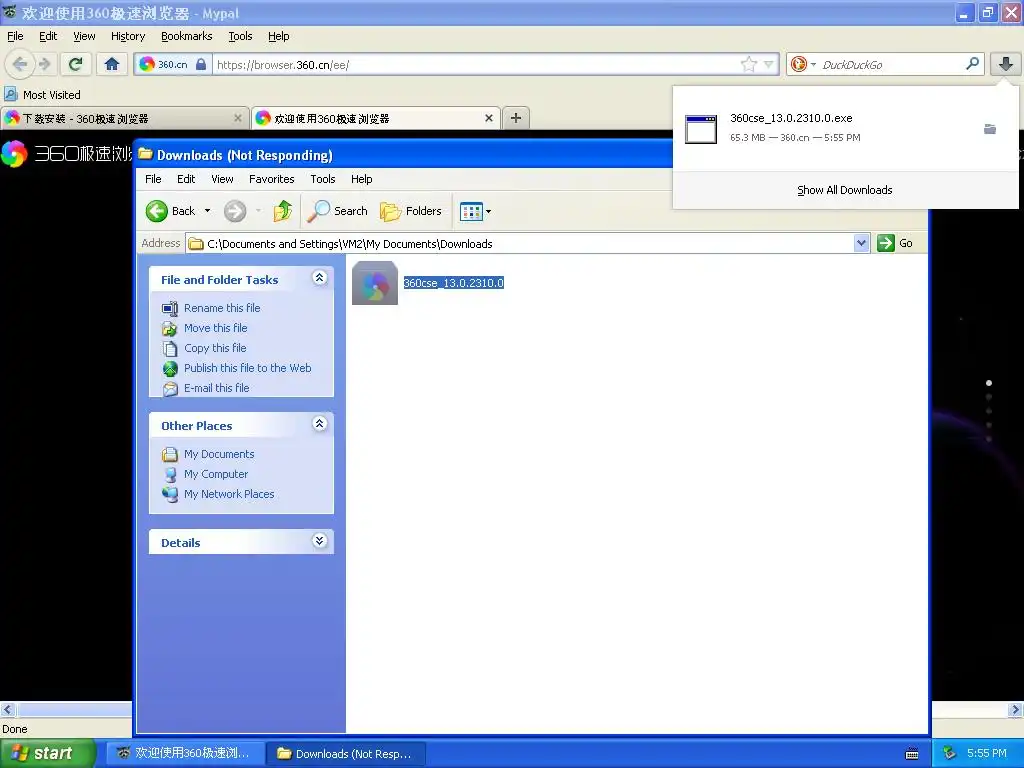
Task: Open browser History menu
Action: (127, 36)
